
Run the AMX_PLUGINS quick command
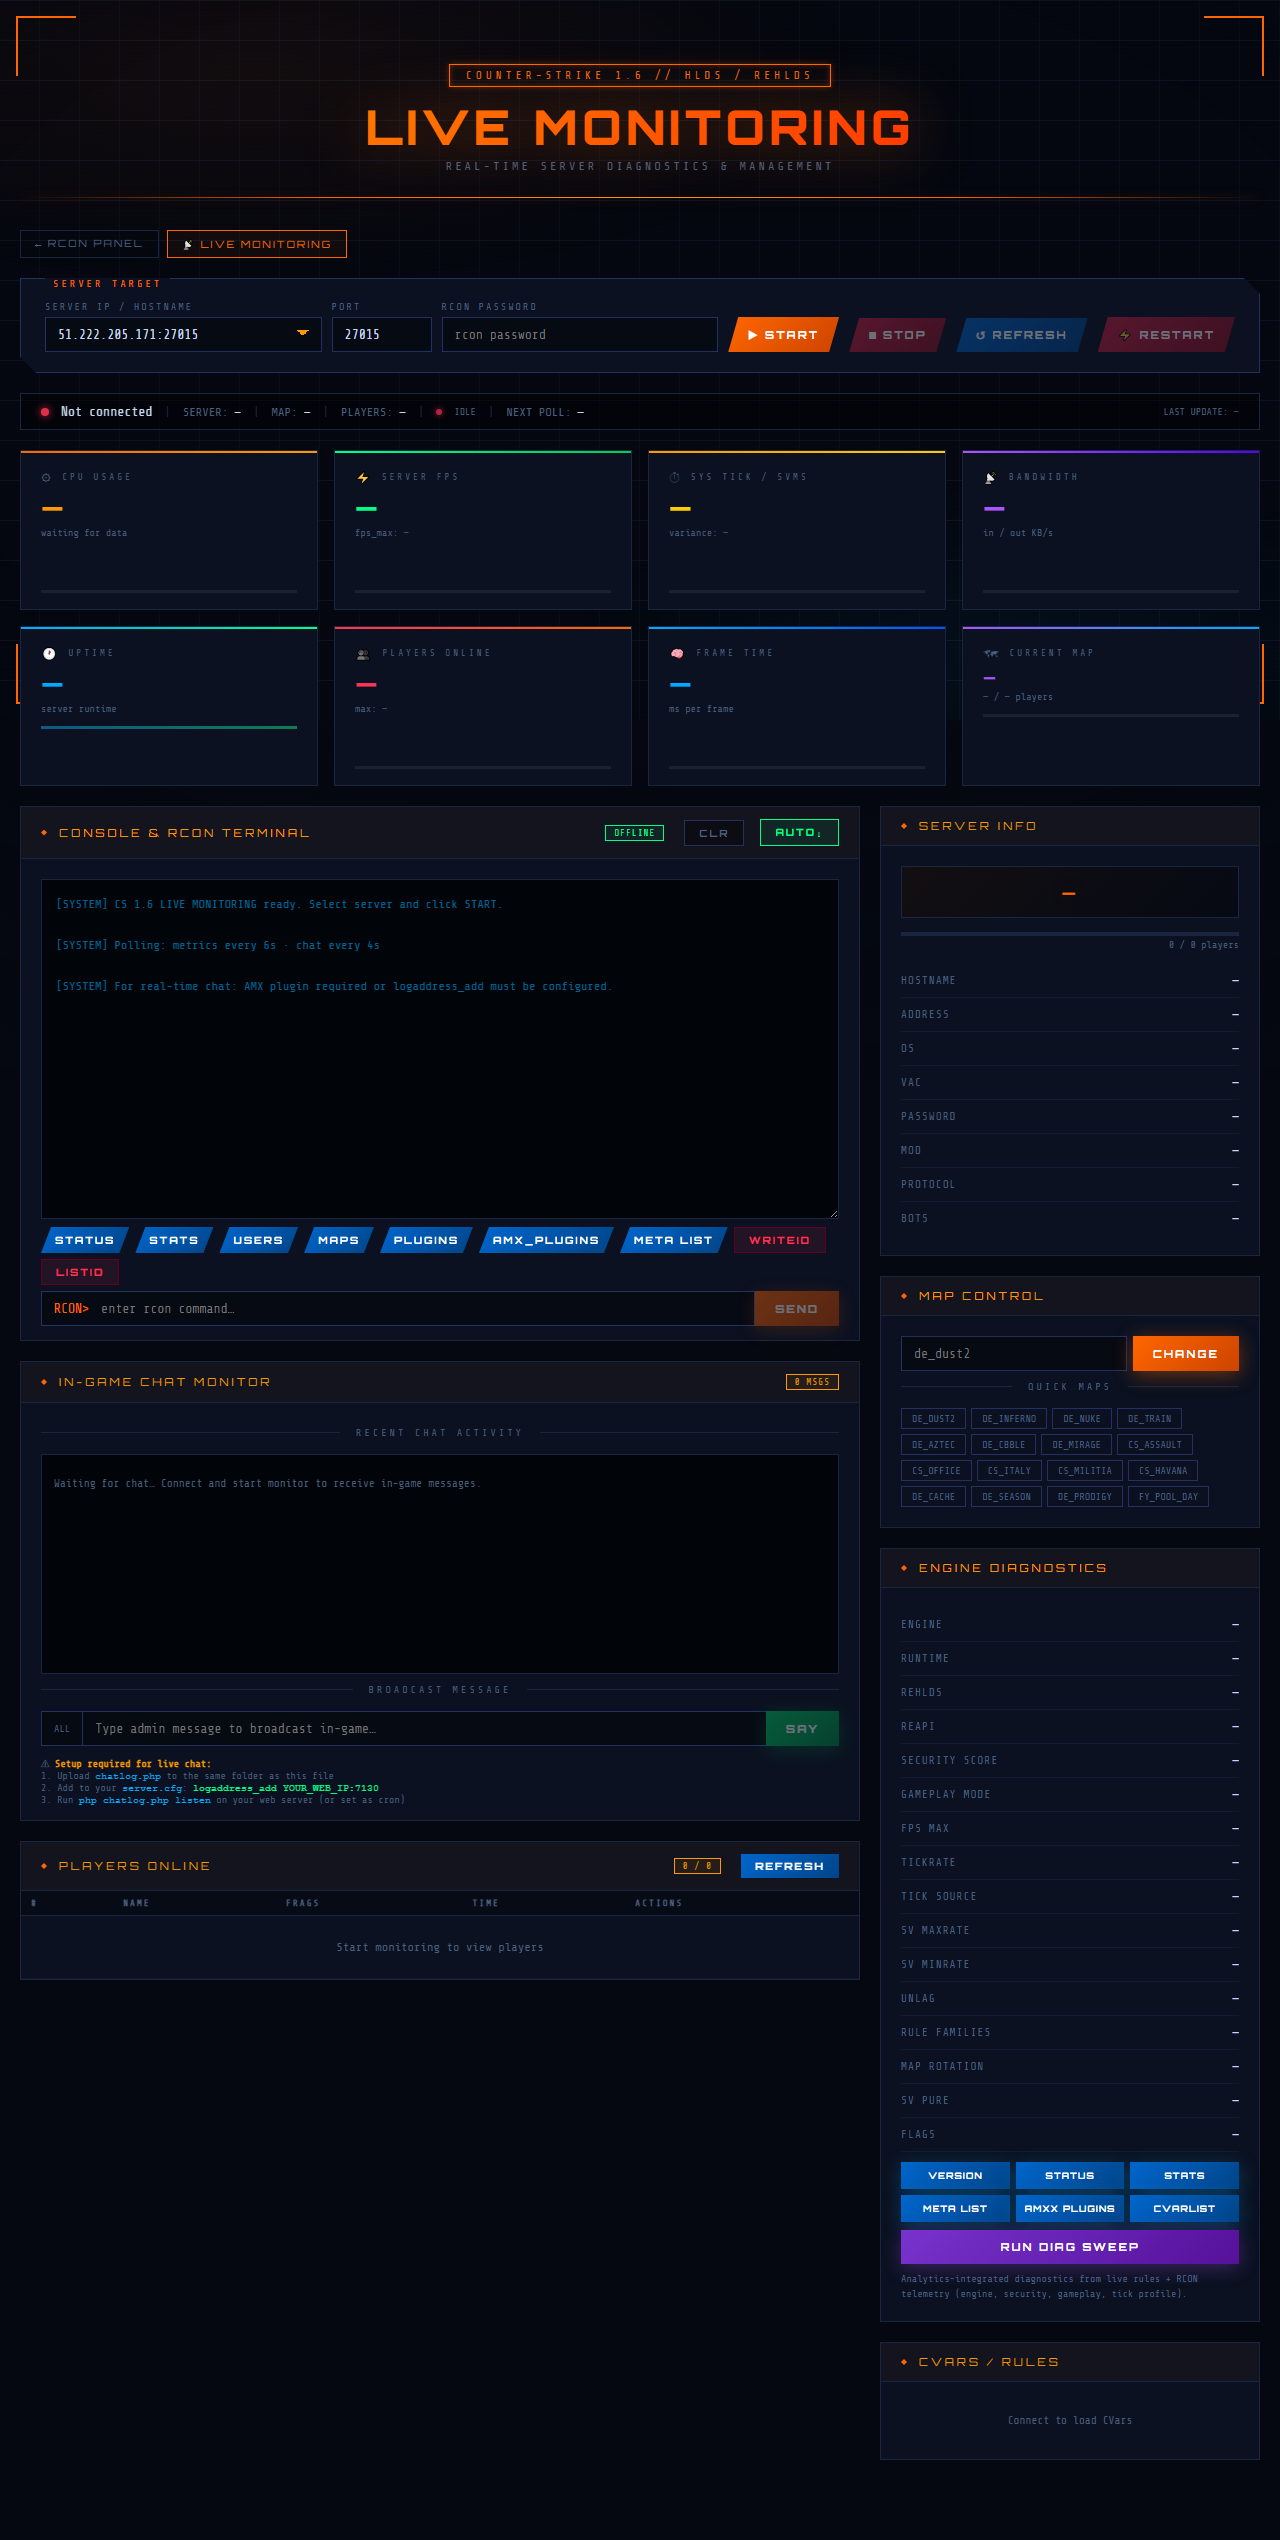[546, 1240]
